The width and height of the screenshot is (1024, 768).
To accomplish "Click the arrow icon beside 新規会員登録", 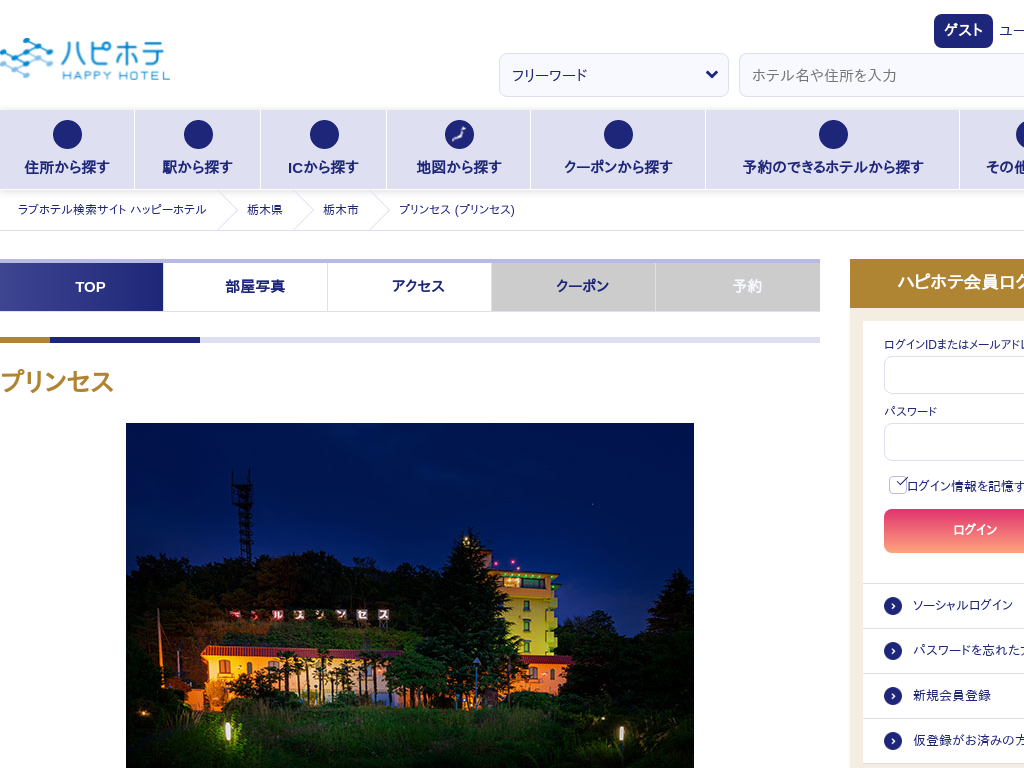I will tap(893, 696).
